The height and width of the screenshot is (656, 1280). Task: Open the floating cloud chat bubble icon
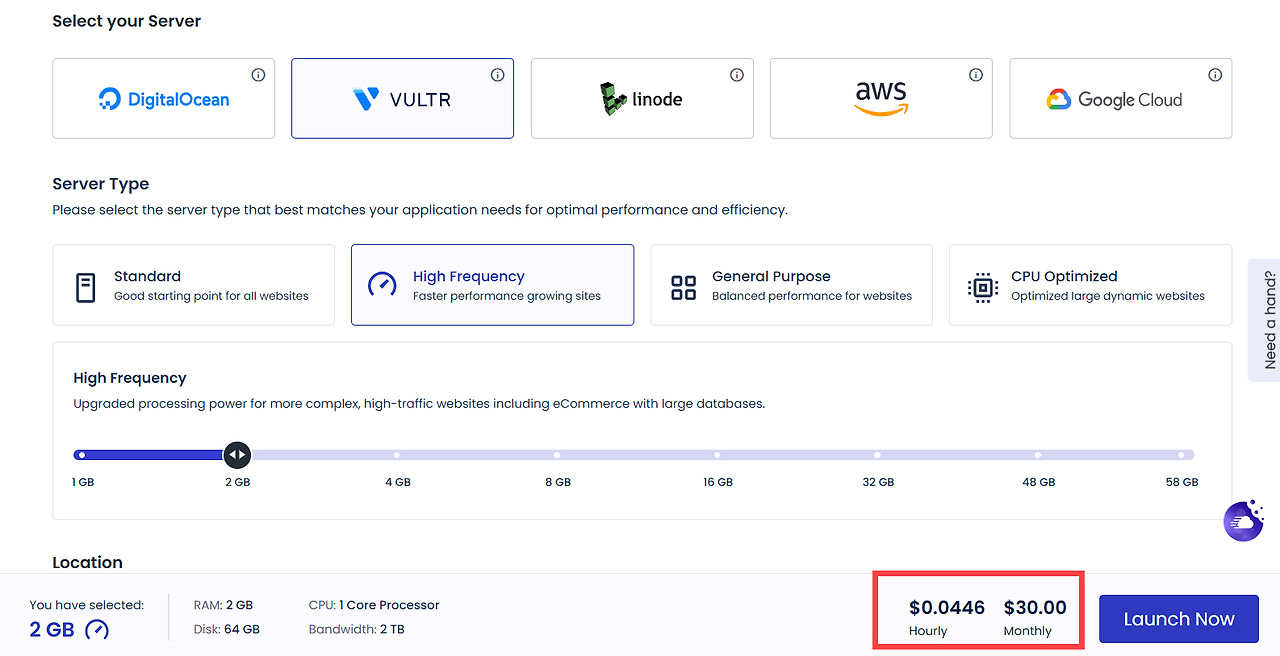(1244, 521)
